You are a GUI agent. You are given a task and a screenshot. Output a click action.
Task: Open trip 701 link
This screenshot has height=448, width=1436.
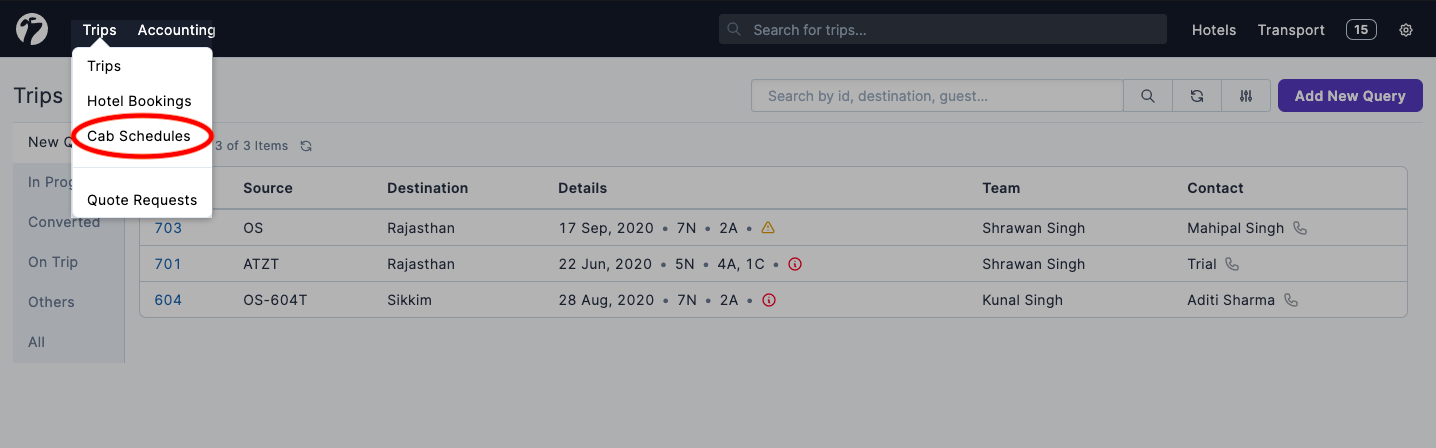(168, 264)
